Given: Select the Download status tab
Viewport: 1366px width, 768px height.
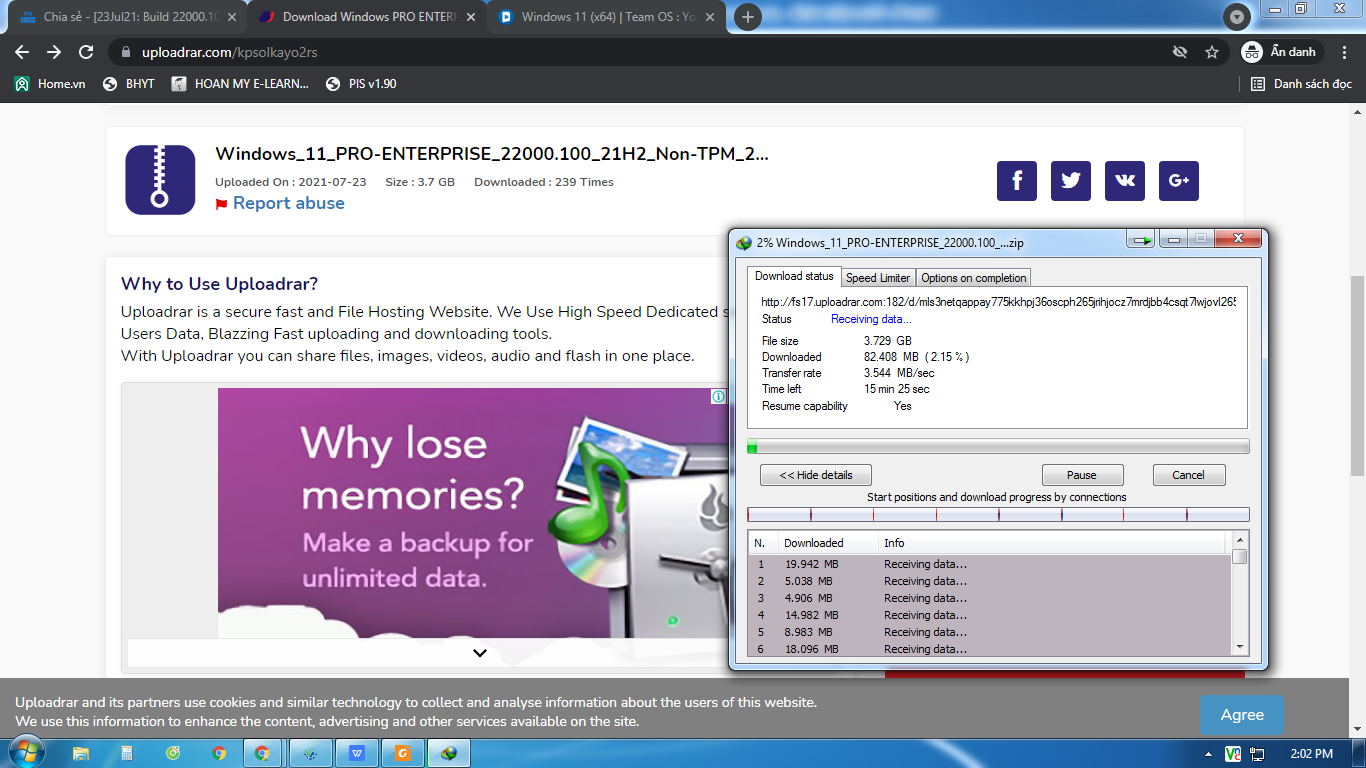Looking at the screenshot, I should [x=794, y=277].
